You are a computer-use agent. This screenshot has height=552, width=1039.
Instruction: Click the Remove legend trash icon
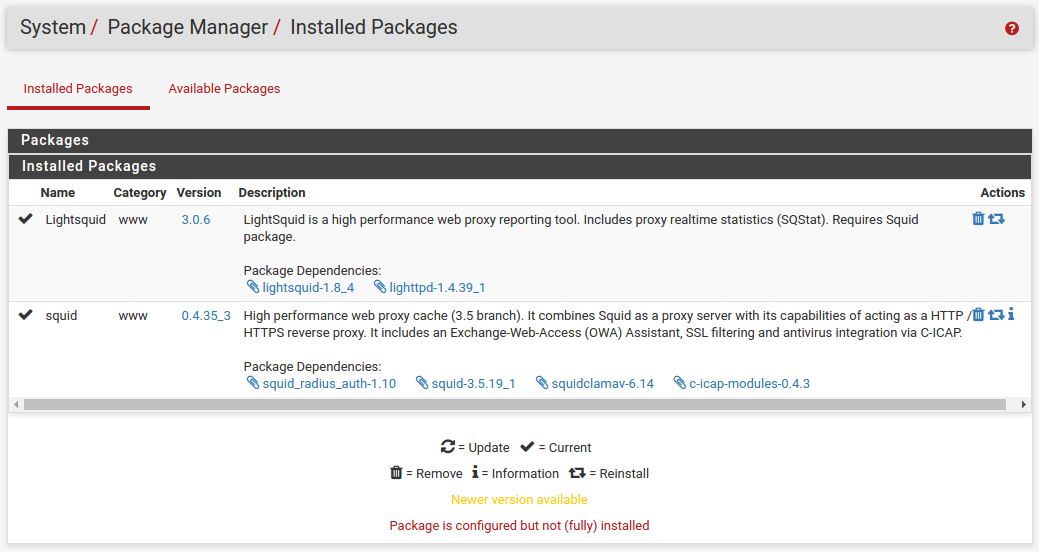[396, 472]
